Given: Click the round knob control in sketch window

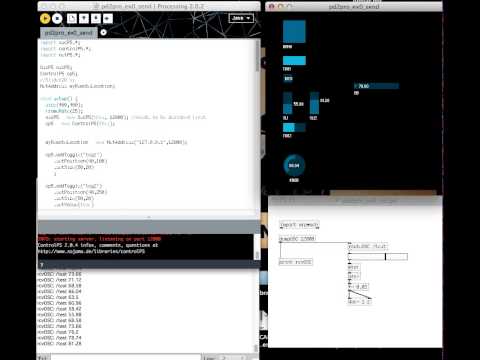Looking at the screenshot, I should tap(294, 165).
